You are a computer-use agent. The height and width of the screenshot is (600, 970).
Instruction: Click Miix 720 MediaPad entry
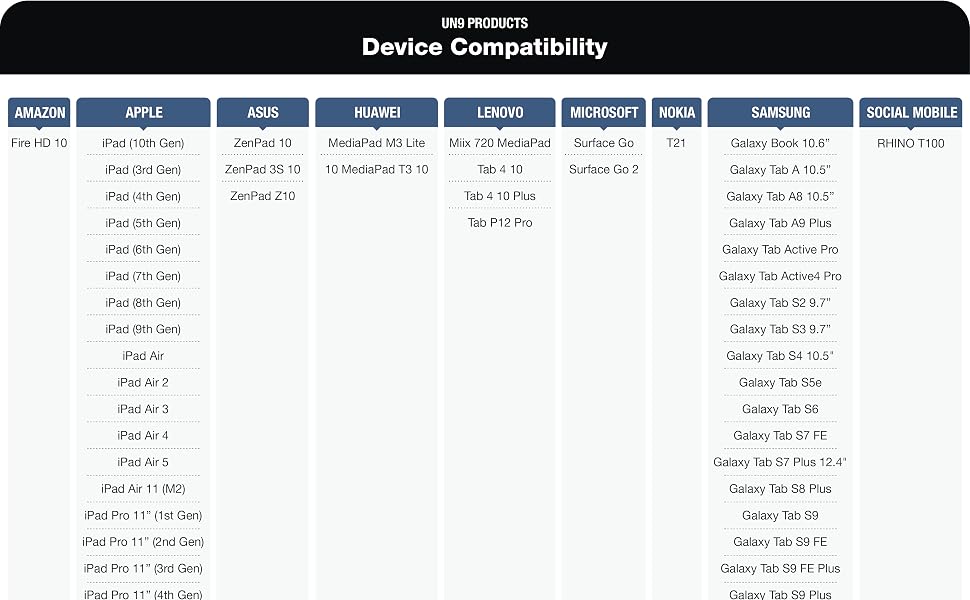(499, 143)
